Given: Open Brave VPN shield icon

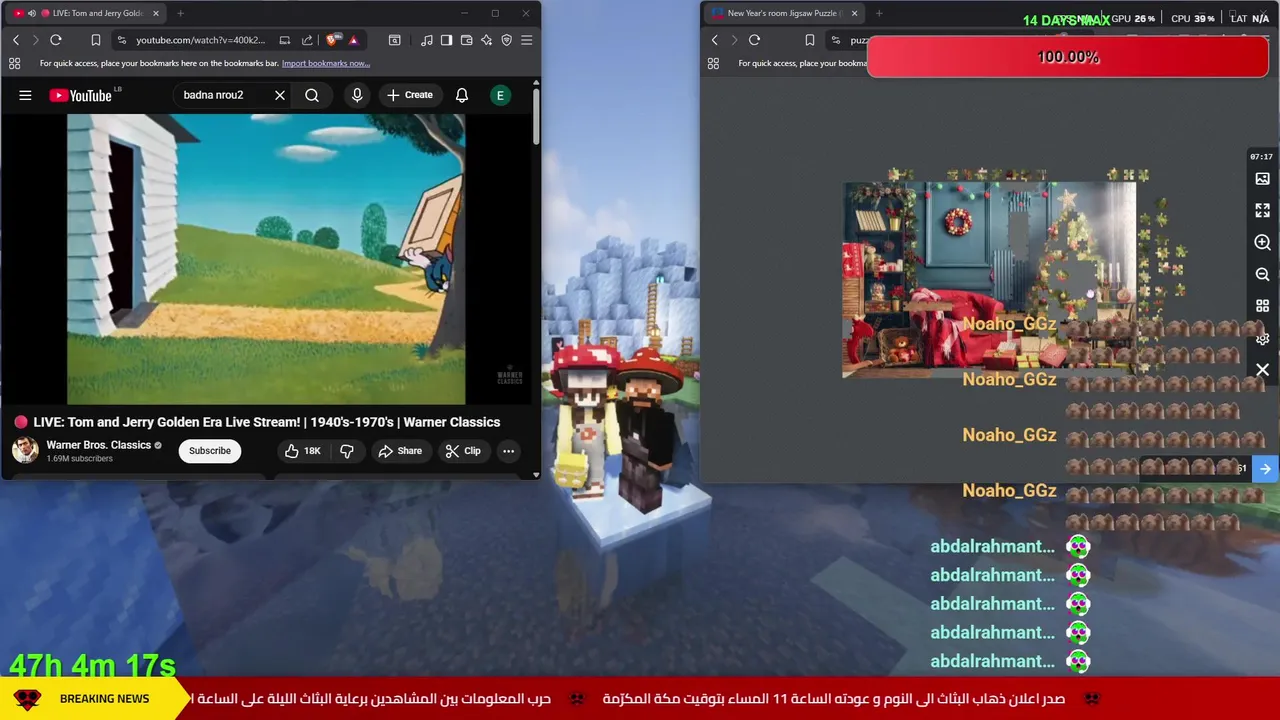Looking at the screenshot, I should click(506, 40).
